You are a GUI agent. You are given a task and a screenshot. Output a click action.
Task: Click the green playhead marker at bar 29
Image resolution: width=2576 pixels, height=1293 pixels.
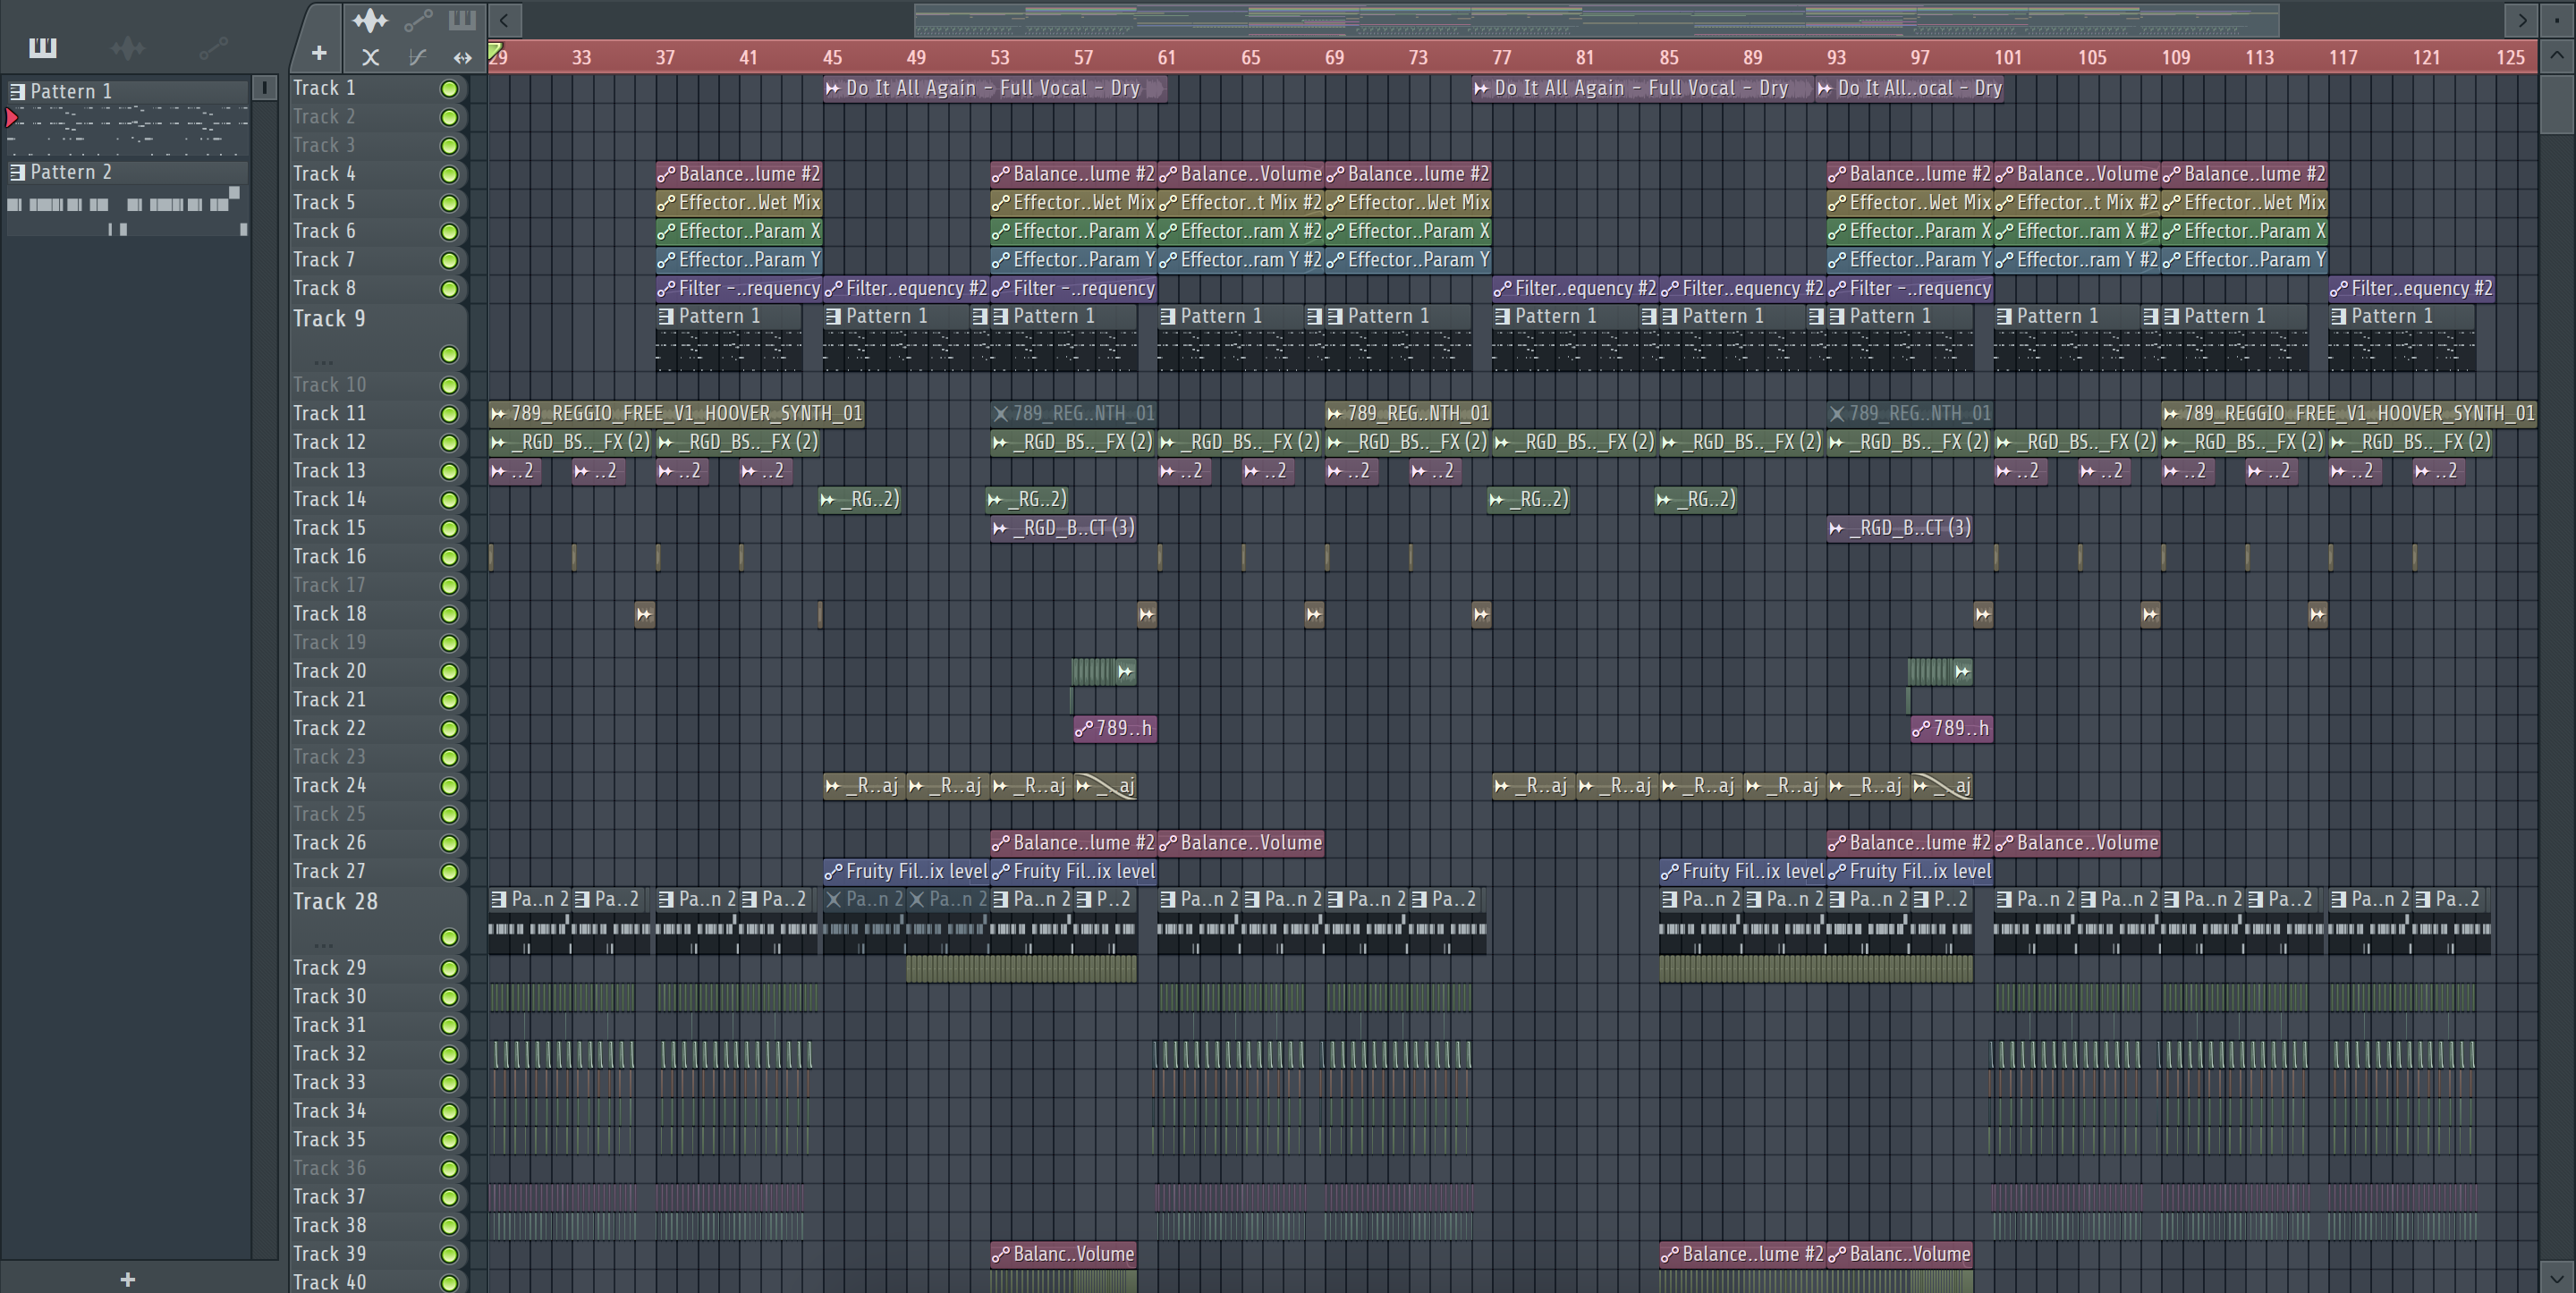point(494,50)
